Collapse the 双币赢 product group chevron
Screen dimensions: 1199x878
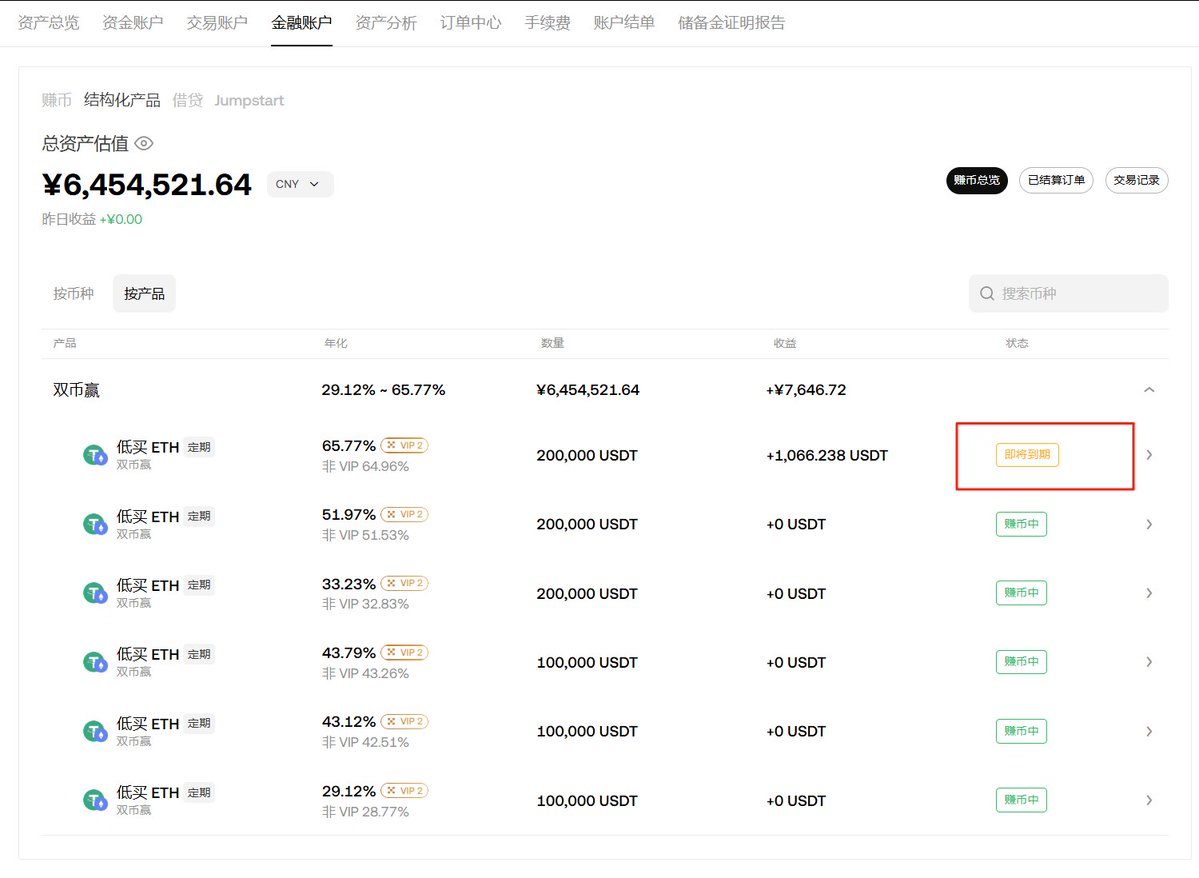pos(1149,390)
